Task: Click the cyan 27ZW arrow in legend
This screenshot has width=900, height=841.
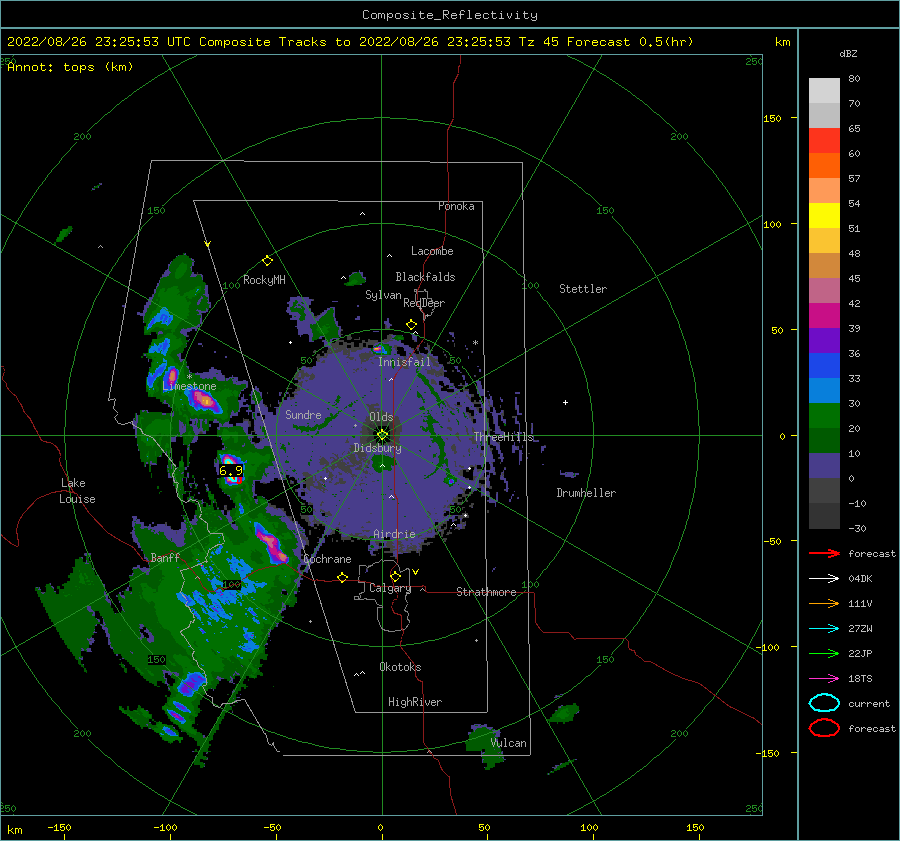Action: (x=824, y=628)
